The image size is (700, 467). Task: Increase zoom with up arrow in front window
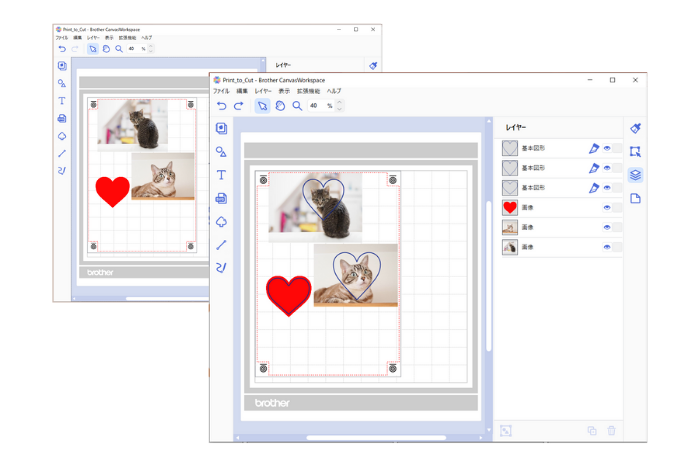point(340,102)
